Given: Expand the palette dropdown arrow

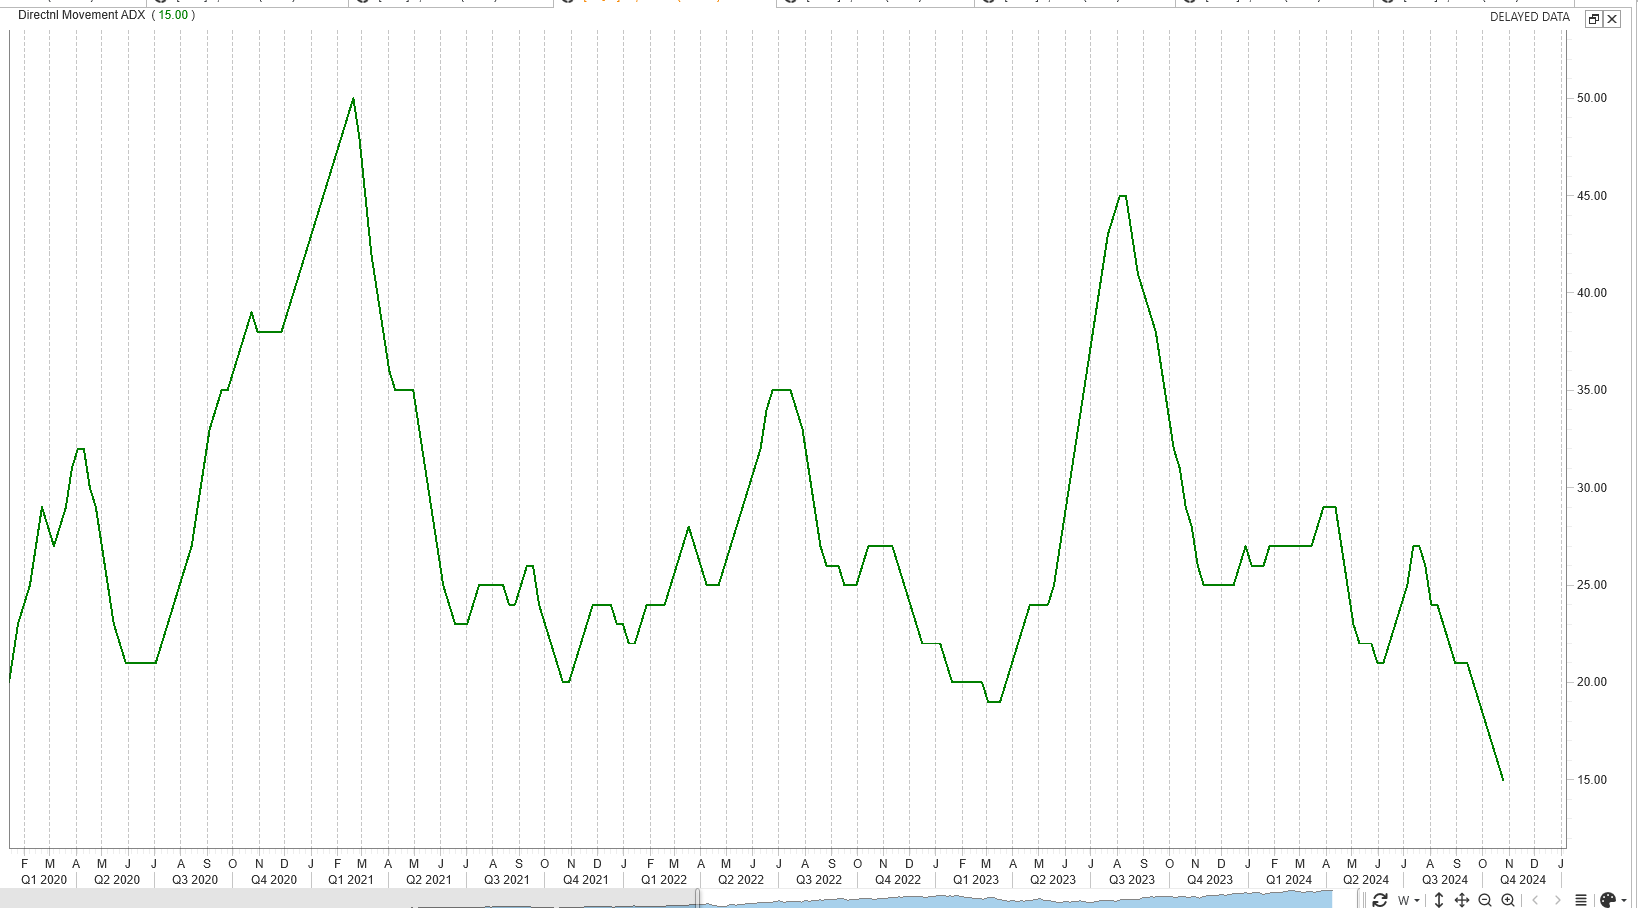Looking at the screenshot, I should [x=1623, y=901].
